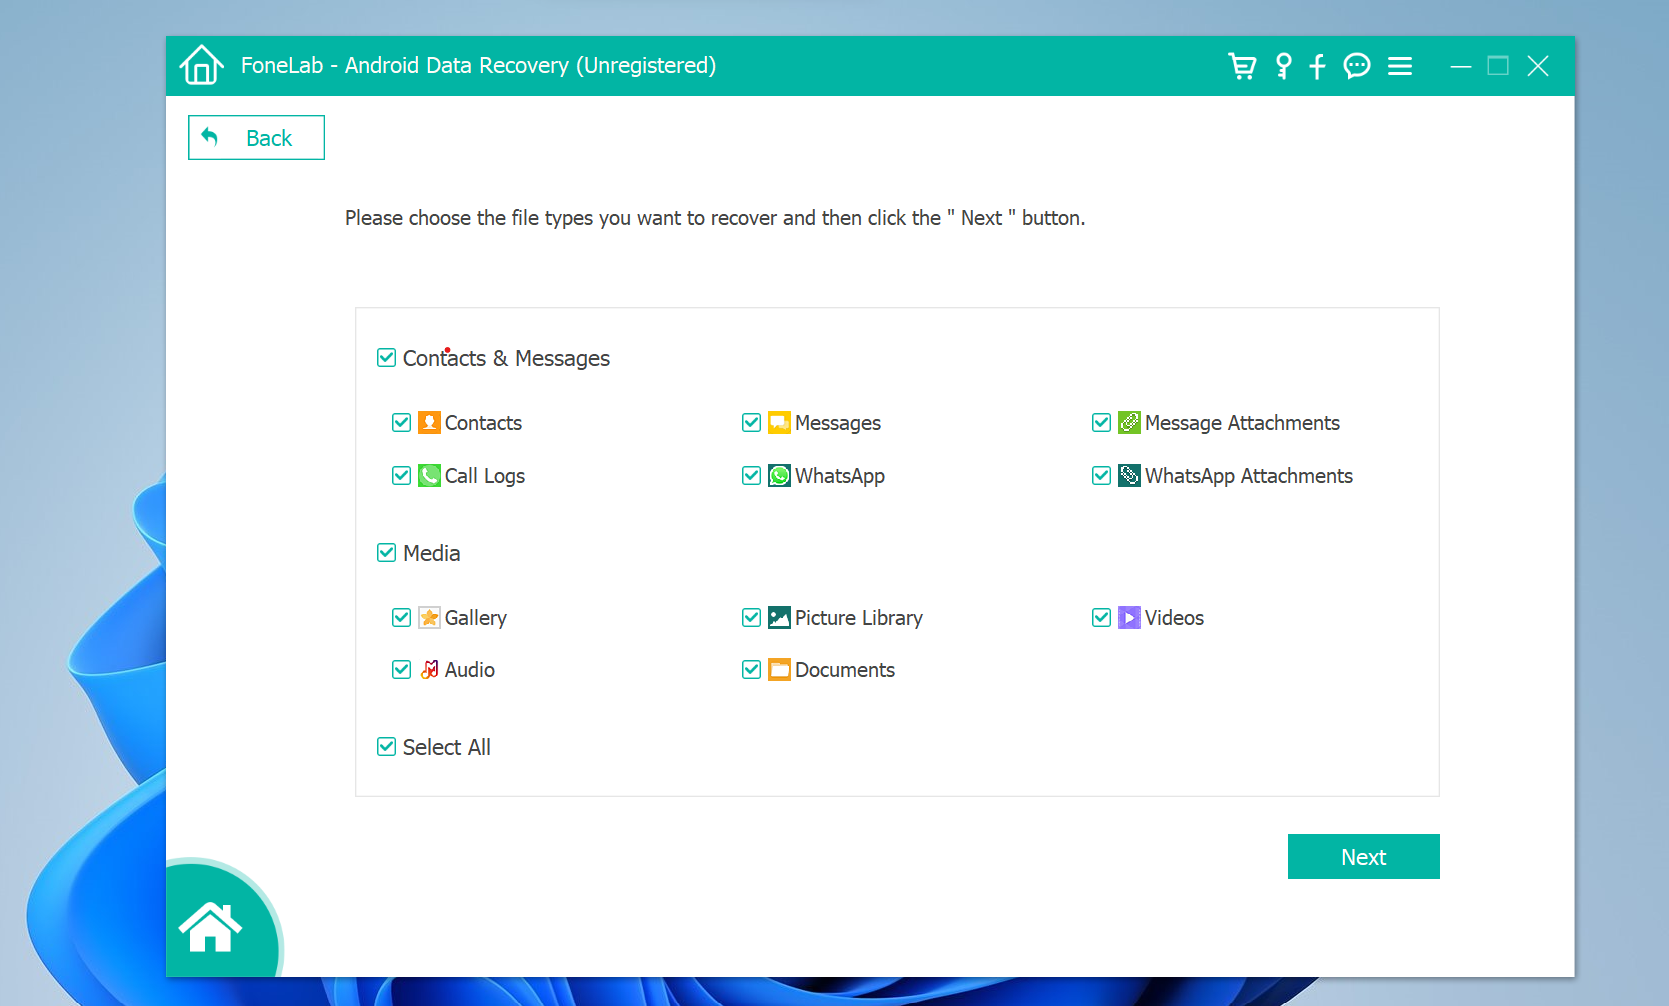Toggle the Call Logs checkbox
Viewport: 1669px width, 1006px height.
pos(401,475)
